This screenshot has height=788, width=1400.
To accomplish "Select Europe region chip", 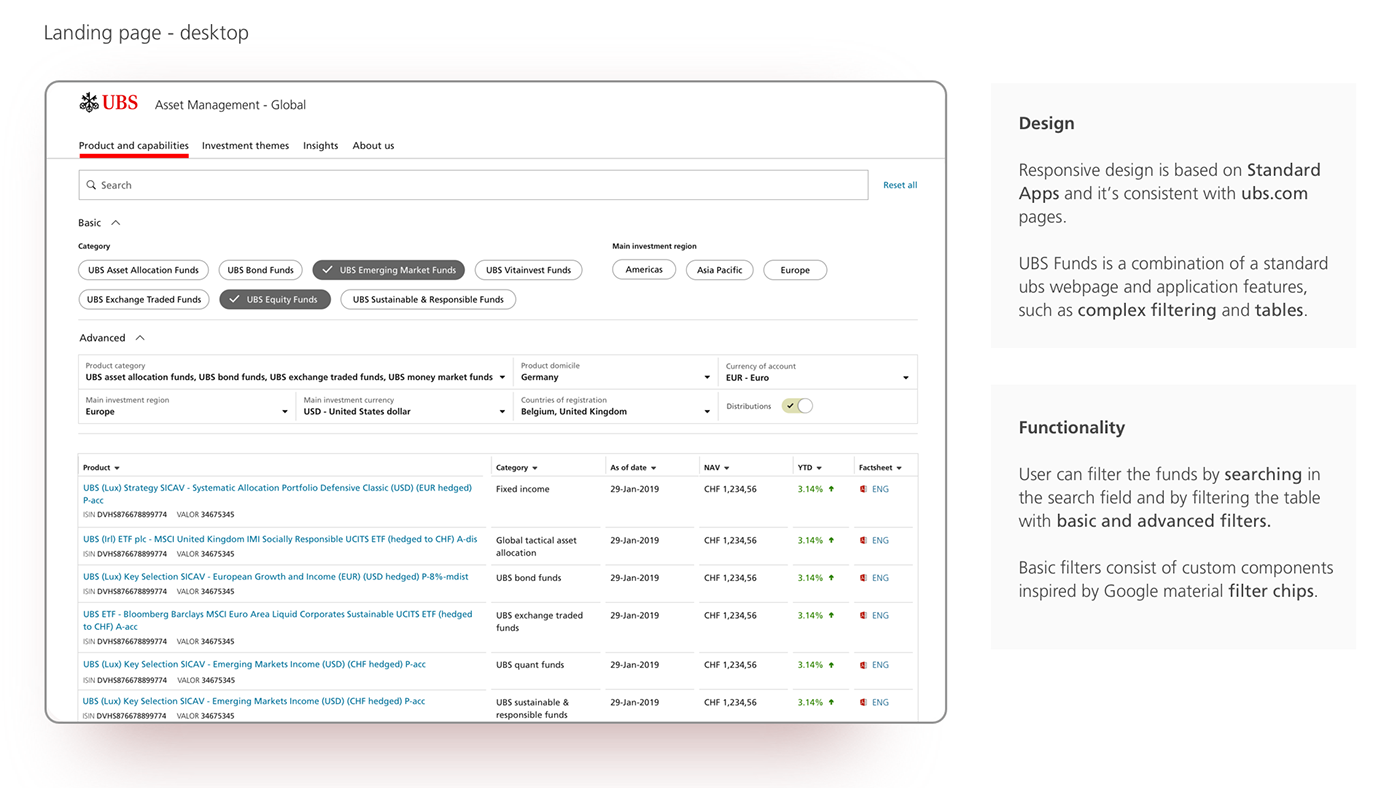I will tap(795, 270).
